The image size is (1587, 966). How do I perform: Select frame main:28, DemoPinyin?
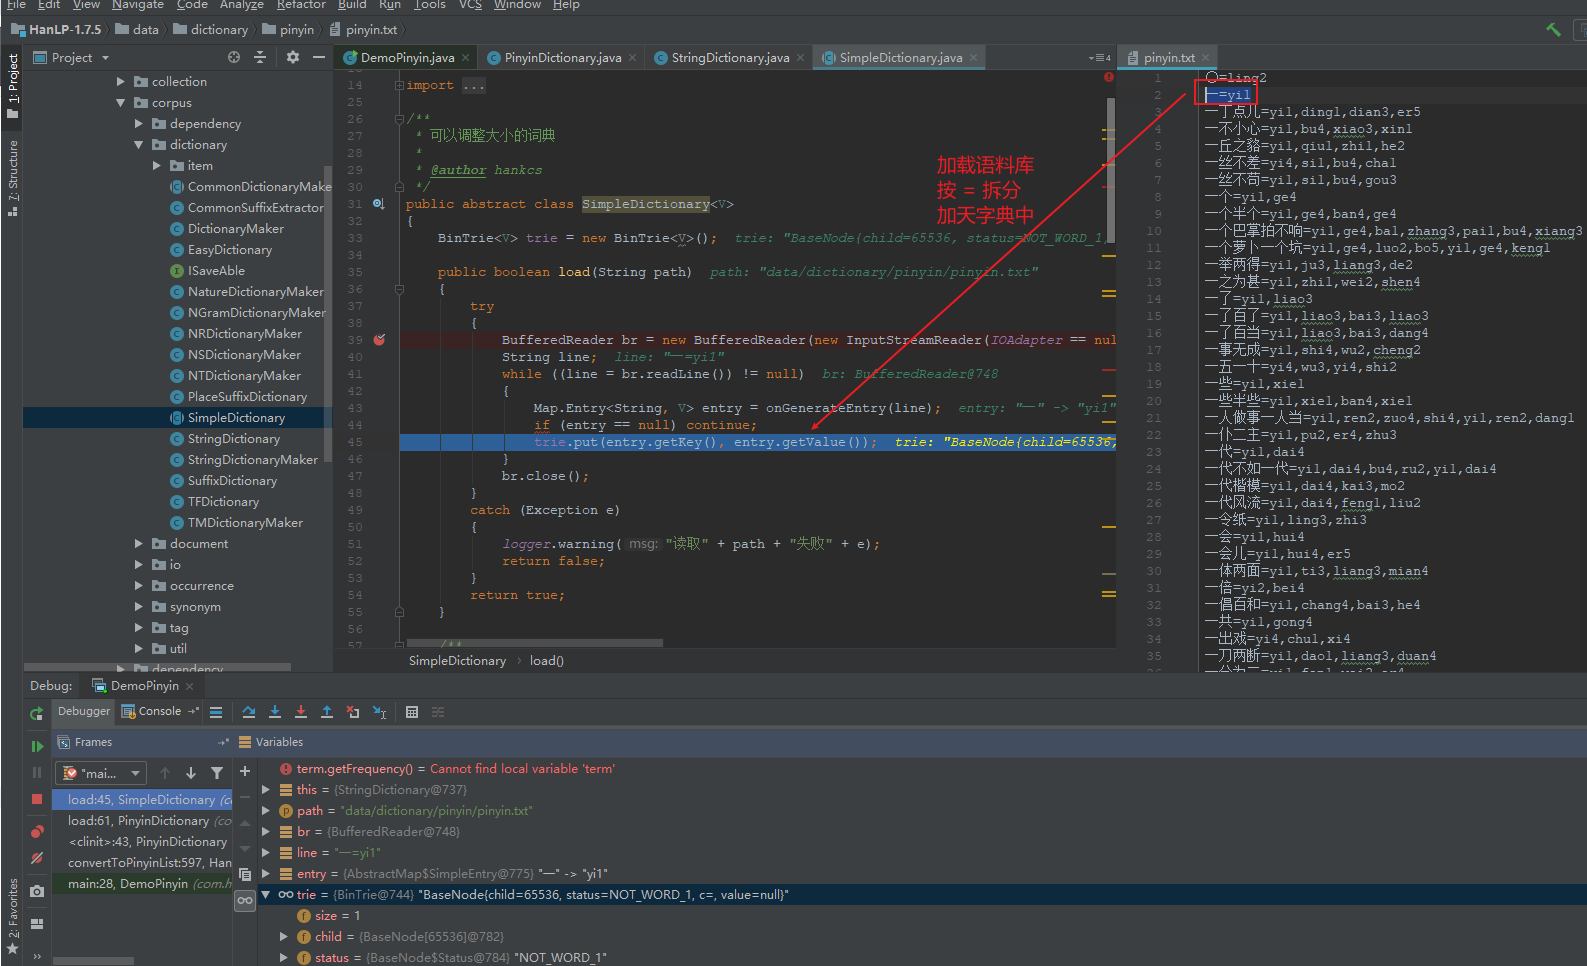(142, 884)
